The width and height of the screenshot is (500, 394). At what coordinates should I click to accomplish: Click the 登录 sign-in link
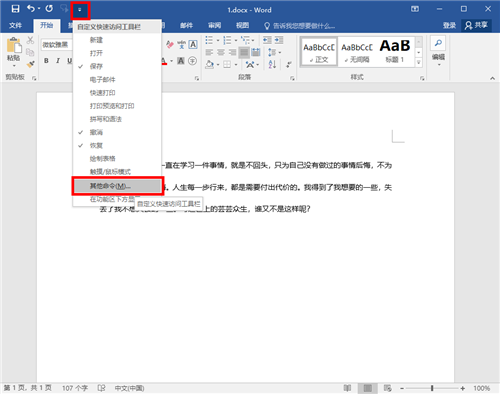point(449,26)
